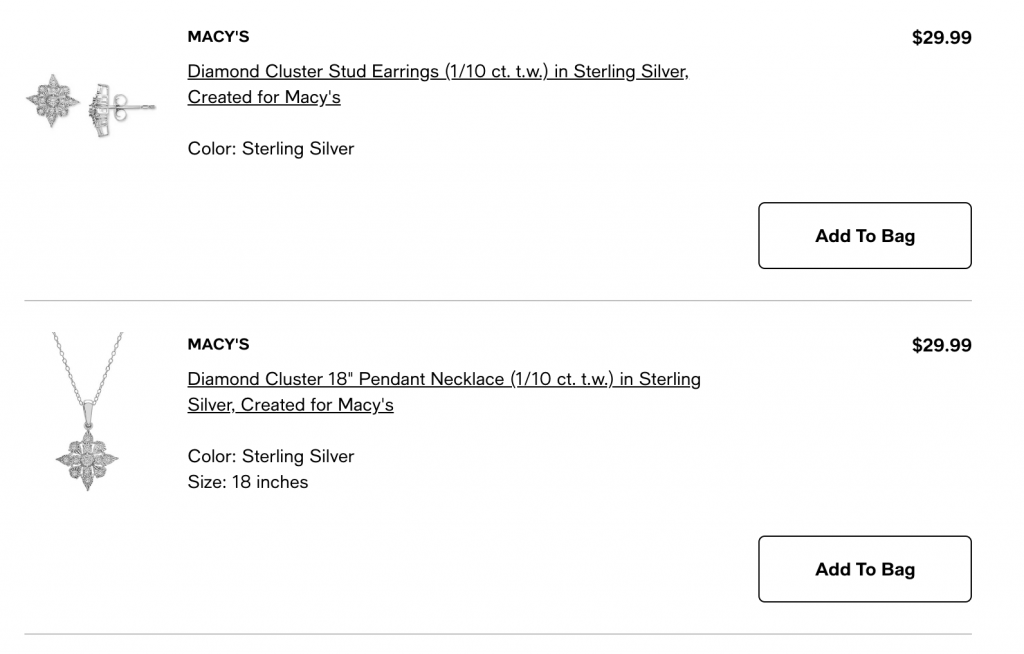Click the front-facing star earring image
The height and width of the screenshot is (654, 1024).
point(53,101)
